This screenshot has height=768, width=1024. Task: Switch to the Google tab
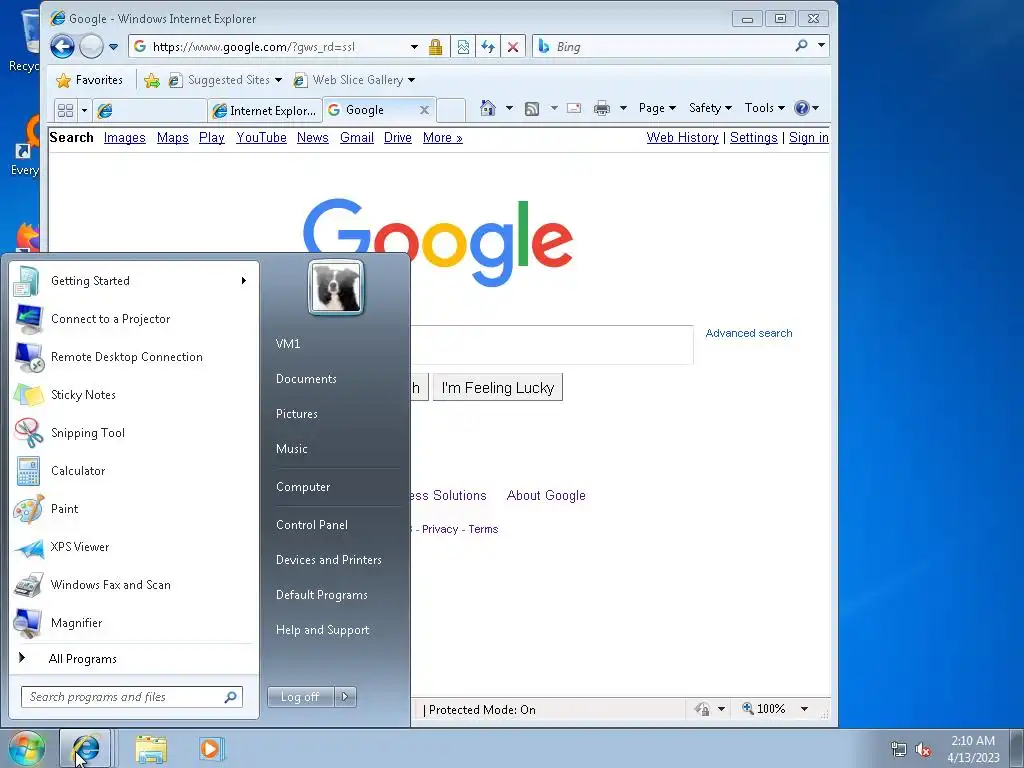(x=377, y=110)
